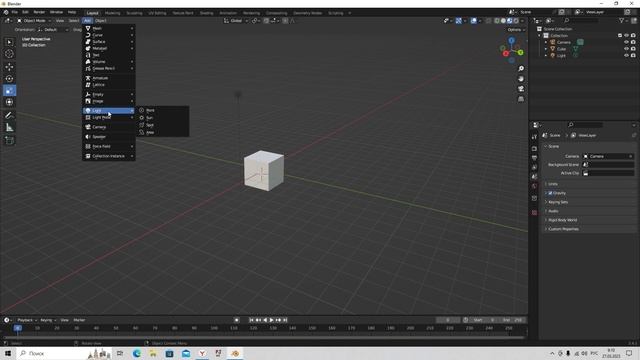This screenshot has height=360, width=640.
Task: Click the green Y axis on navigation gizmo
Action: tap(520, 52)
